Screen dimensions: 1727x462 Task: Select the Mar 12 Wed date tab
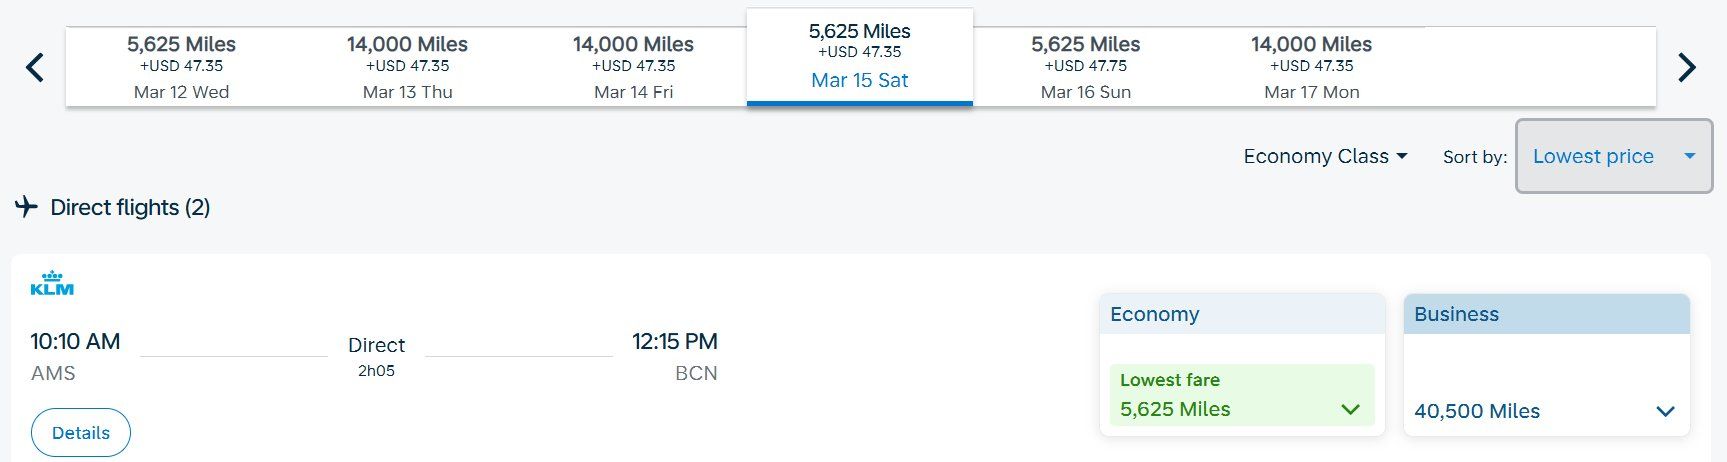[181, 67]
